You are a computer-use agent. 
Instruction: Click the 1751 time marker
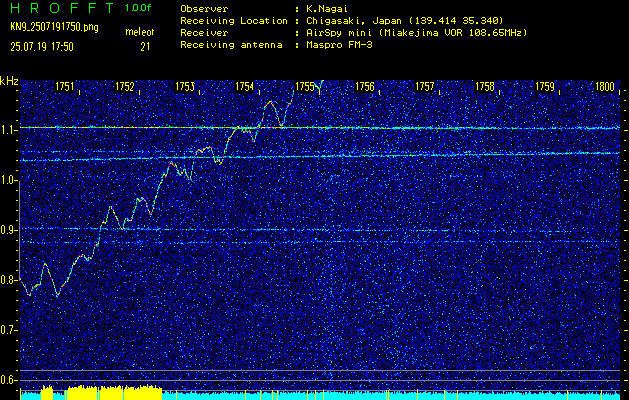pyautogui.click(x=65, y=86)
